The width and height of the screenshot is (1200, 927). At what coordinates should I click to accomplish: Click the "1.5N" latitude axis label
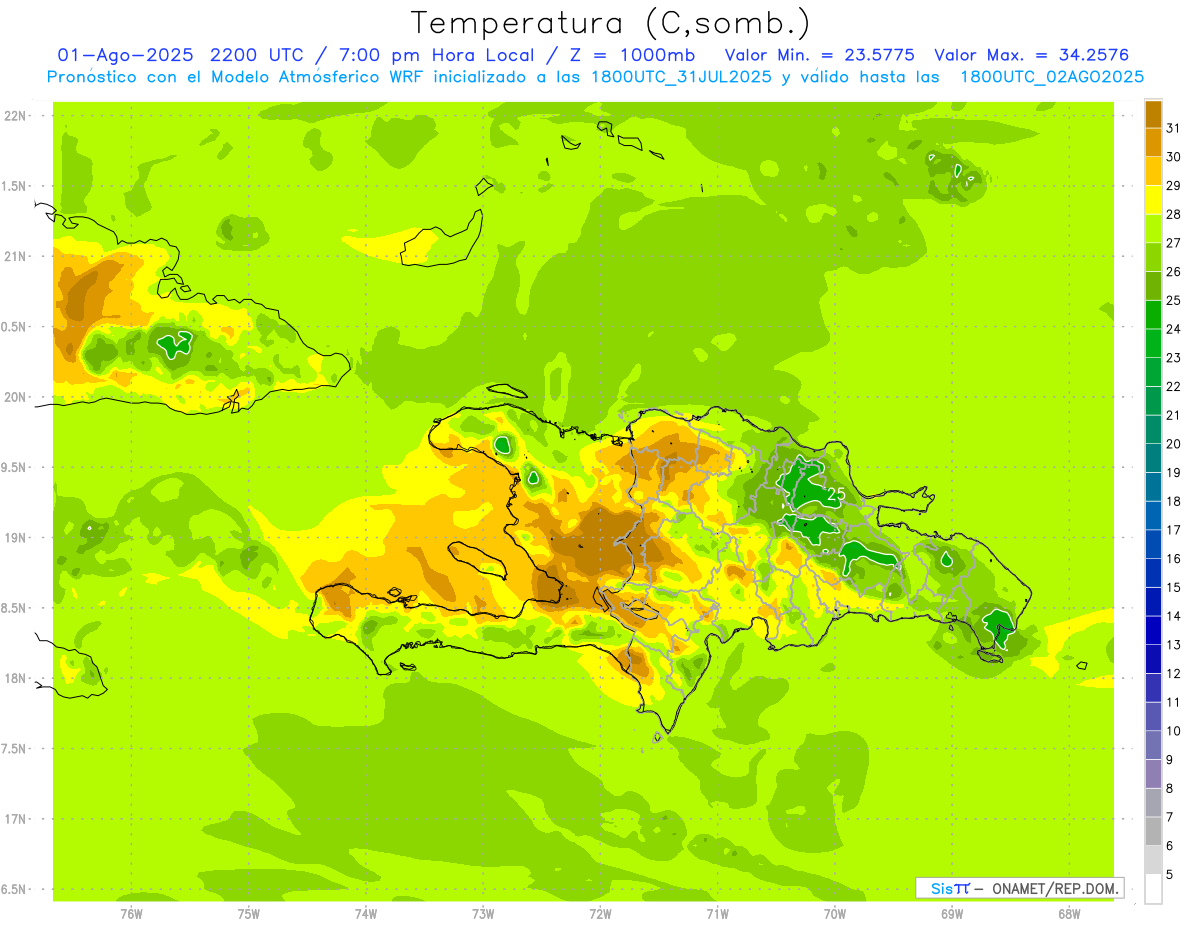pos(14,186)
